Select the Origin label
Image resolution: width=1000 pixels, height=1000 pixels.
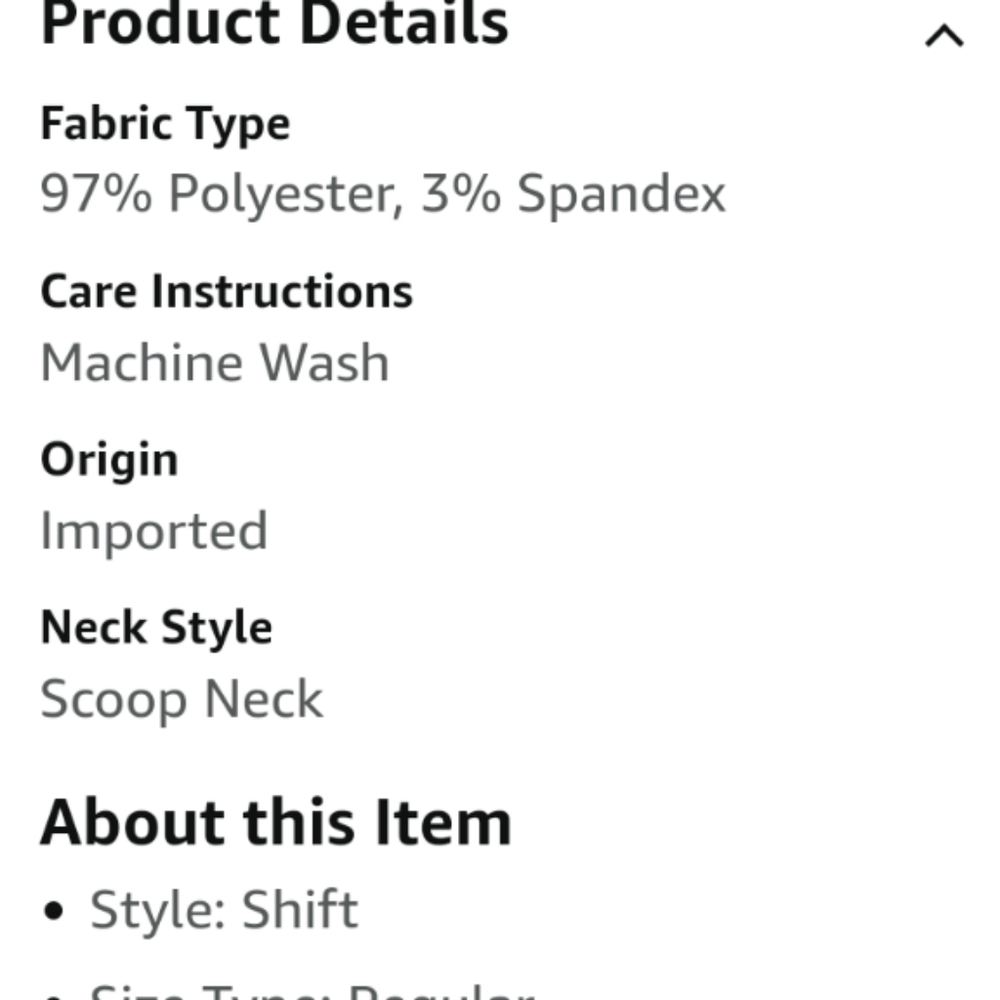109,460
